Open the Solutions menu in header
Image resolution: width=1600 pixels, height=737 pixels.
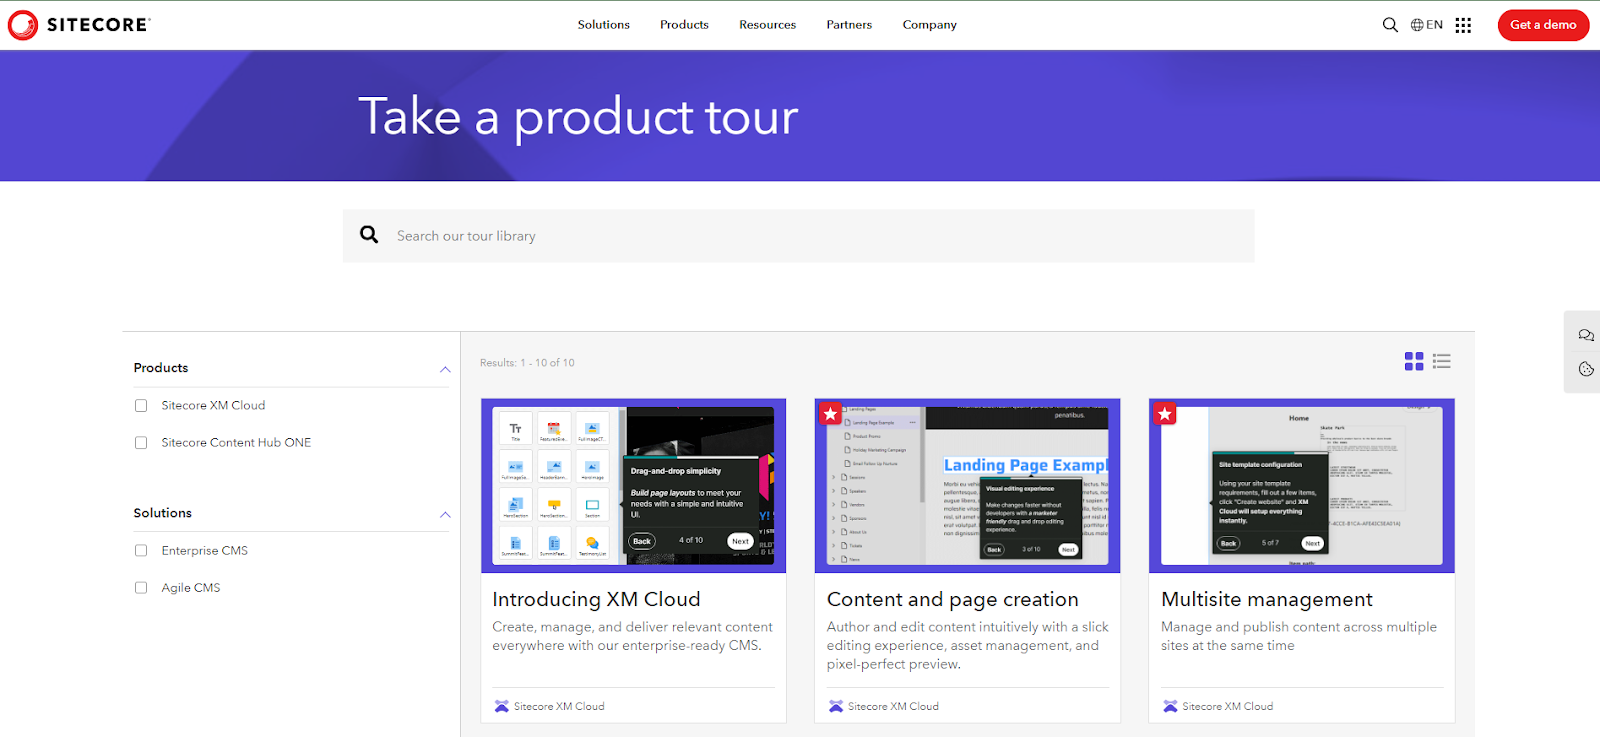pos(603,25)
